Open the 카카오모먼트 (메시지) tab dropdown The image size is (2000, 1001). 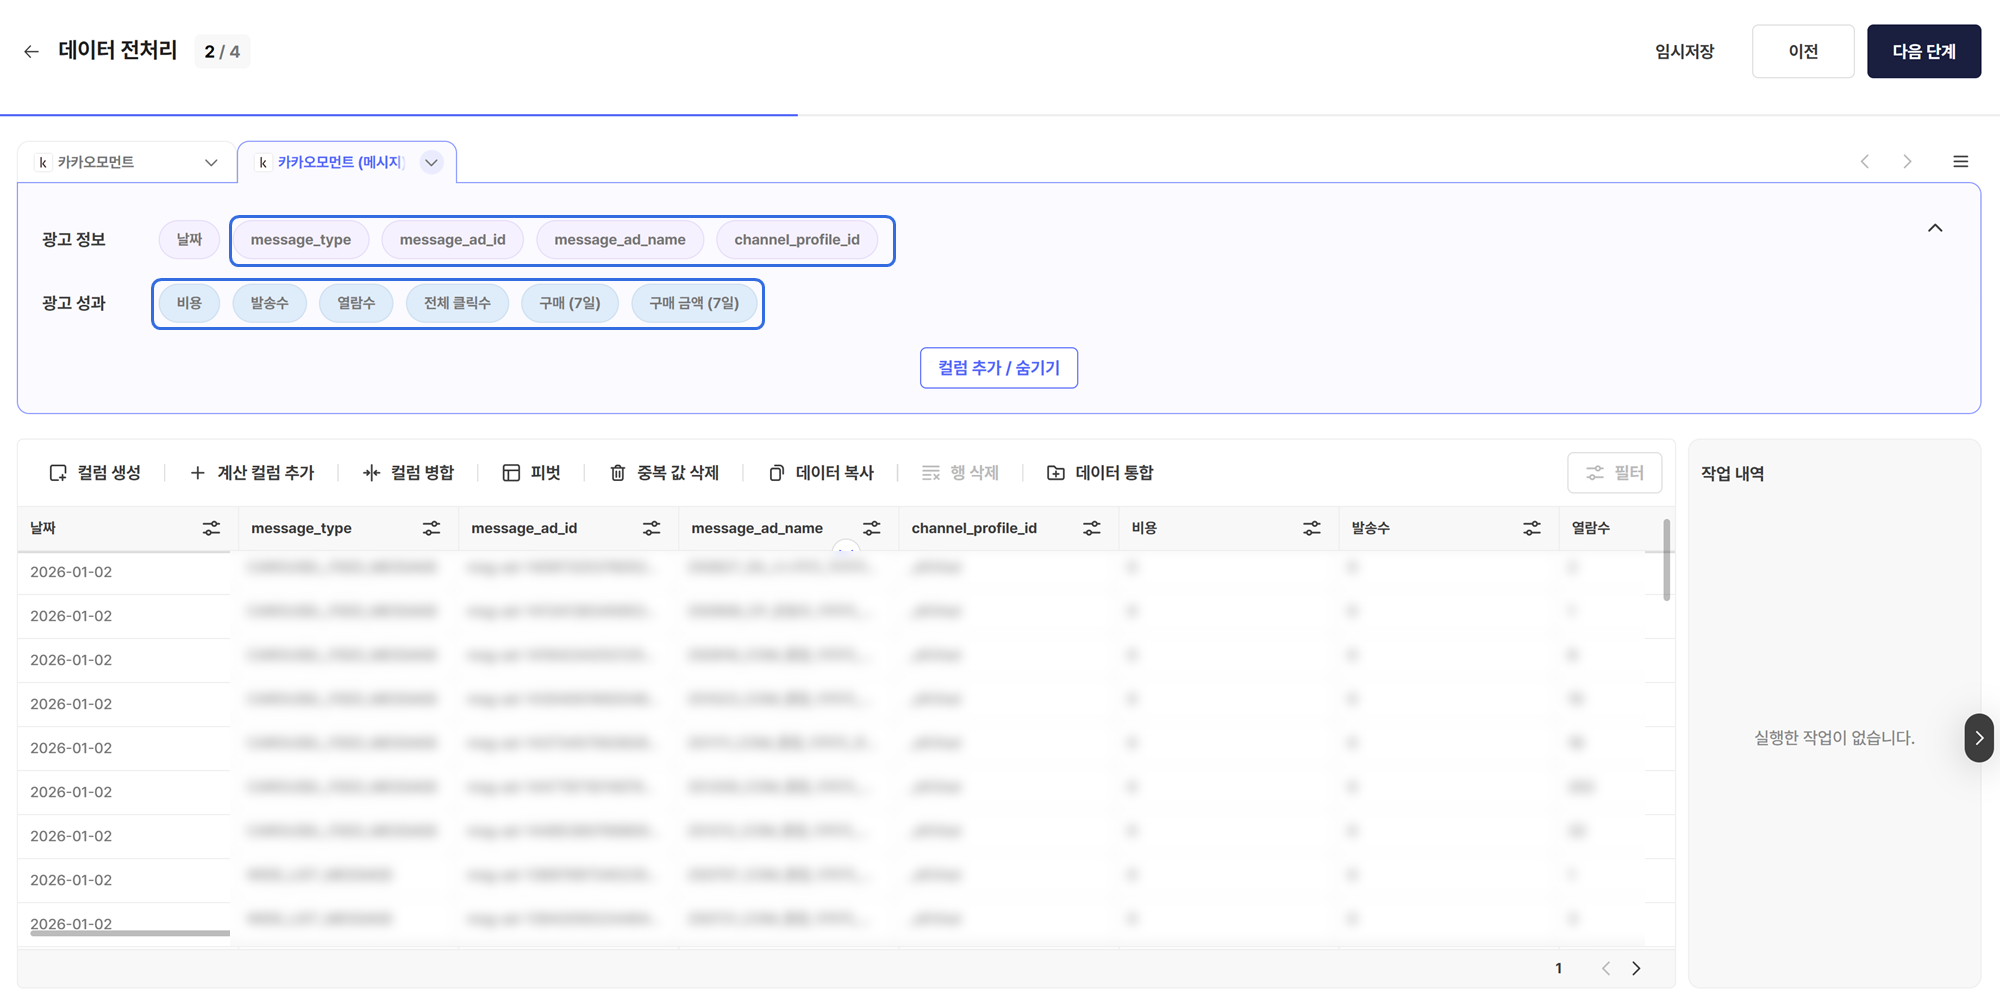[x=432, y=163]
